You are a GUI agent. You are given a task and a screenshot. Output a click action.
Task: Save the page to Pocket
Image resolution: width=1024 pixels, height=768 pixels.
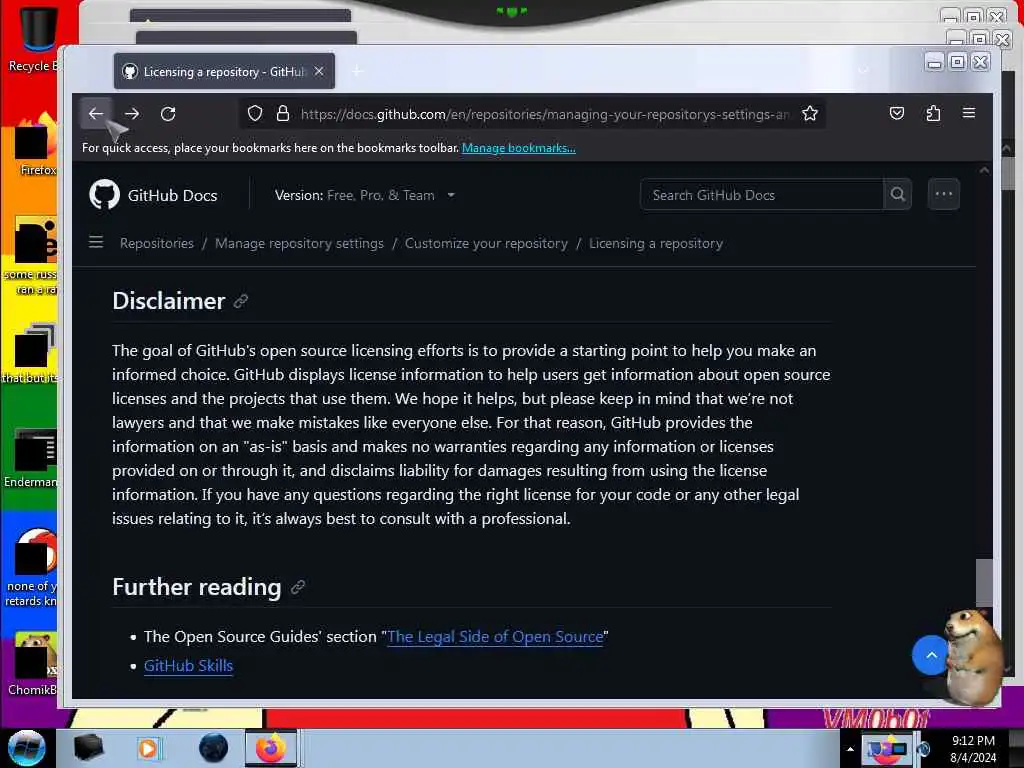point(897,113)
